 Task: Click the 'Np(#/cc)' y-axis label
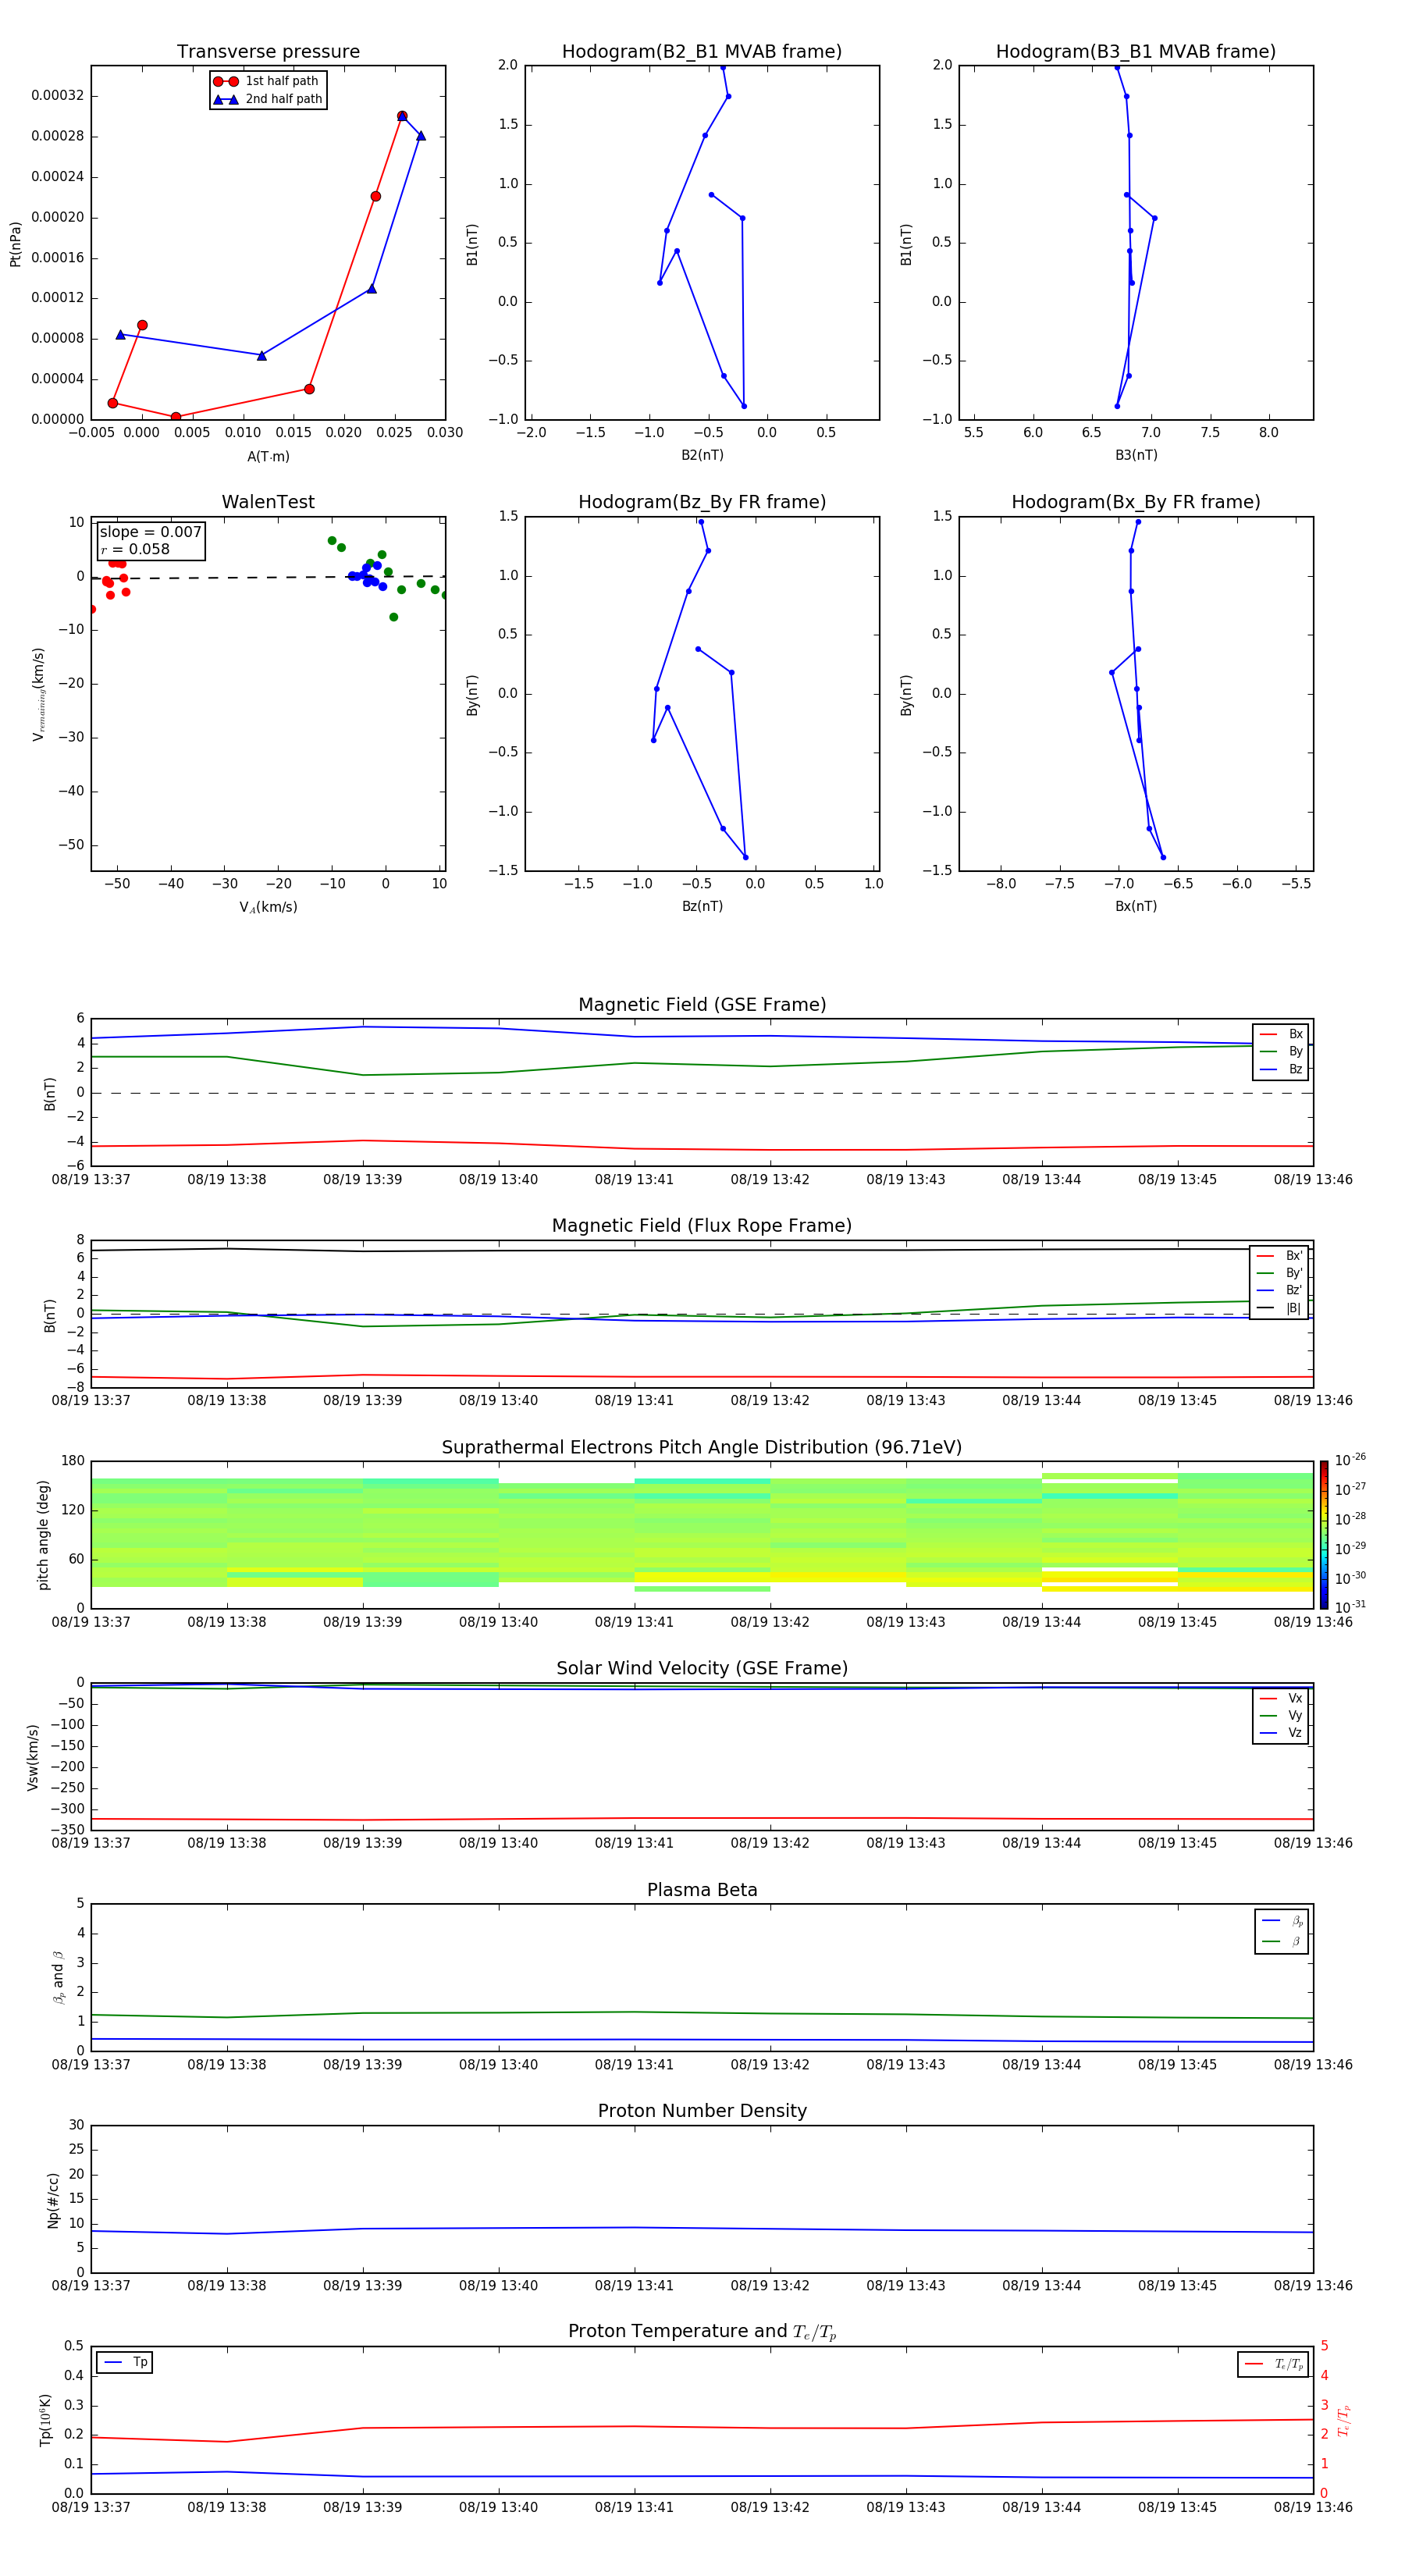click(x=53, y=2200)
